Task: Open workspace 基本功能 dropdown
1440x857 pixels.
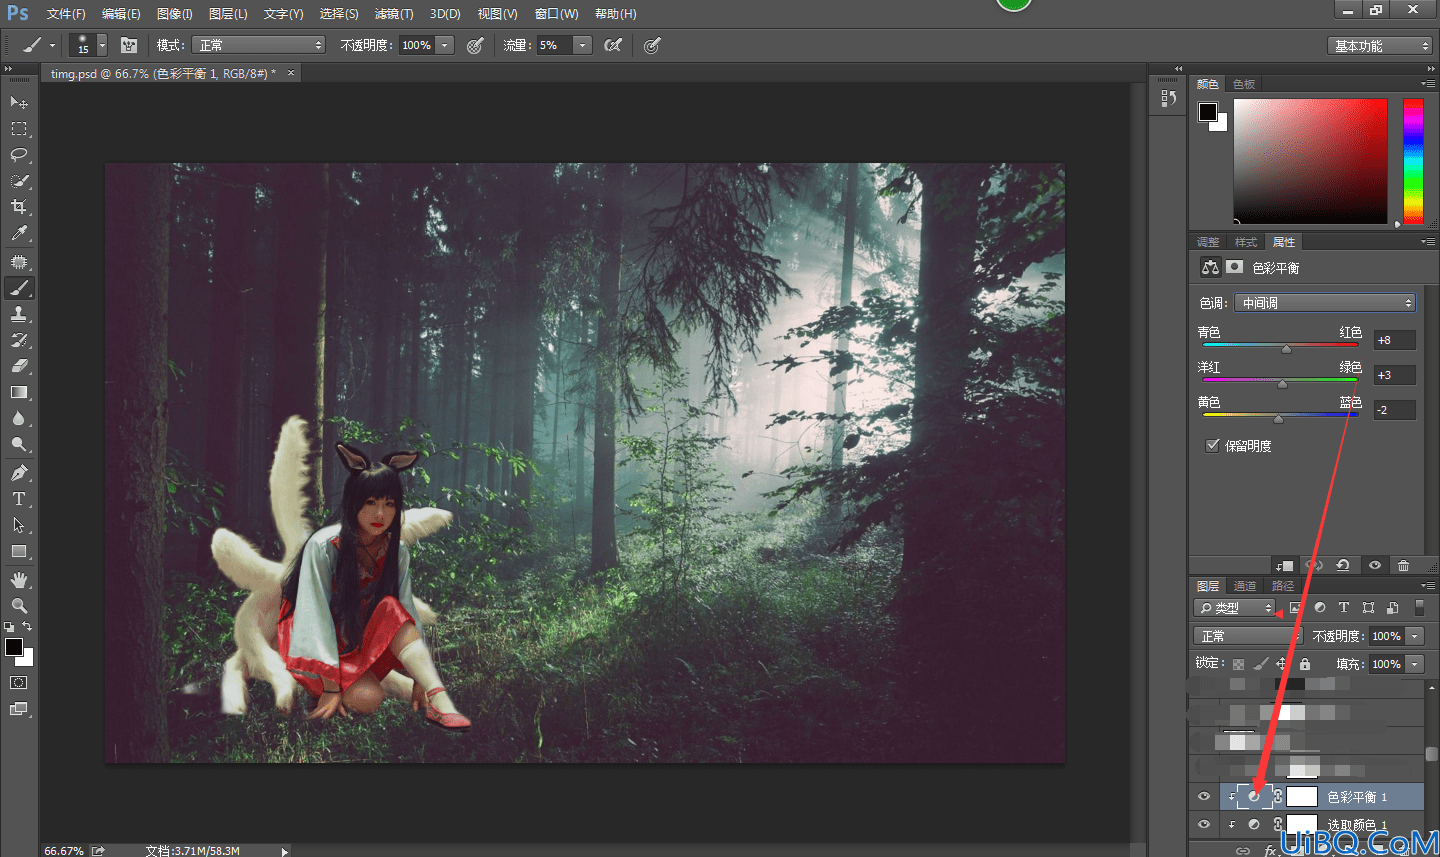Action: [1380, 46]
